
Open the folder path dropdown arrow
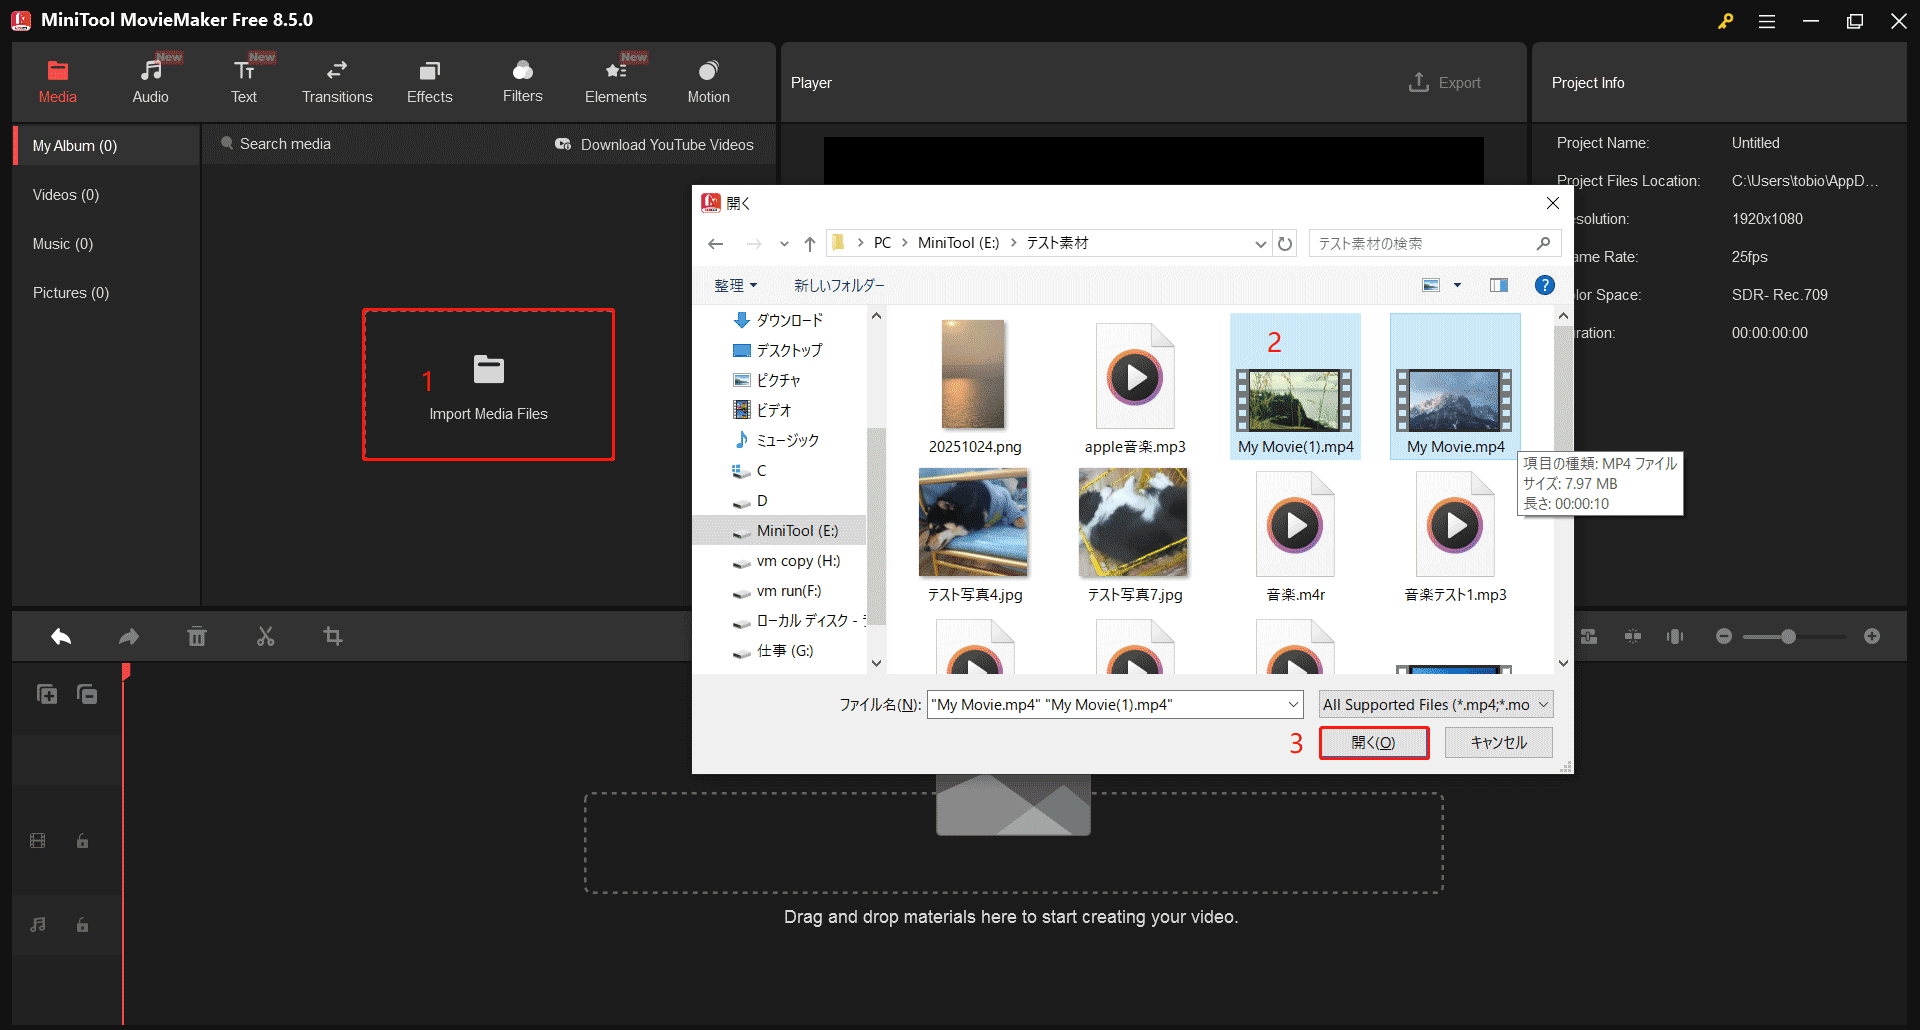[1259, 243]
